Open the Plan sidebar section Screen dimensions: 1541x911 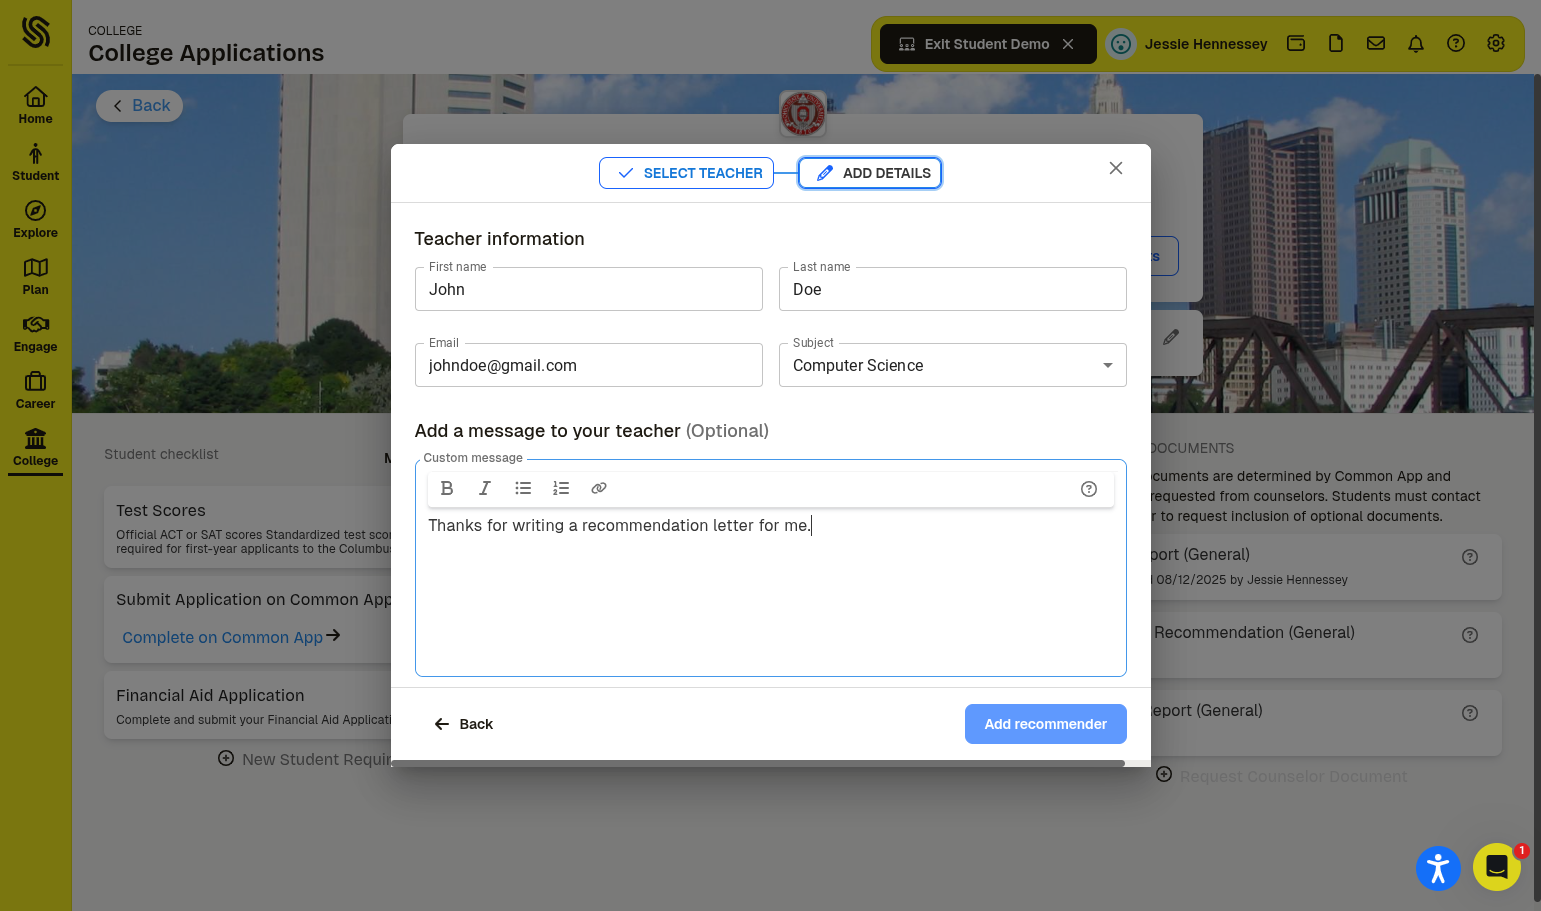tap(35, 276)
